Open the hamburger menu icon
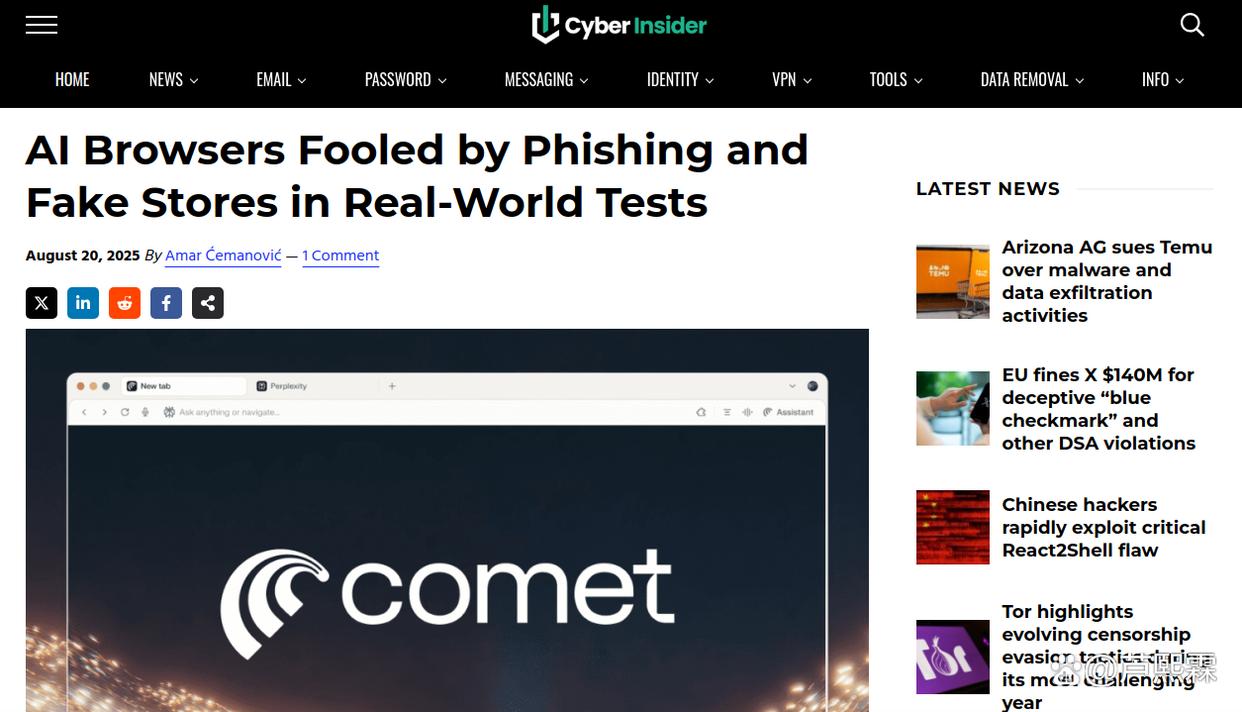Image resolution: width=1242 pixels, height=712 pixels. point(41,25)
